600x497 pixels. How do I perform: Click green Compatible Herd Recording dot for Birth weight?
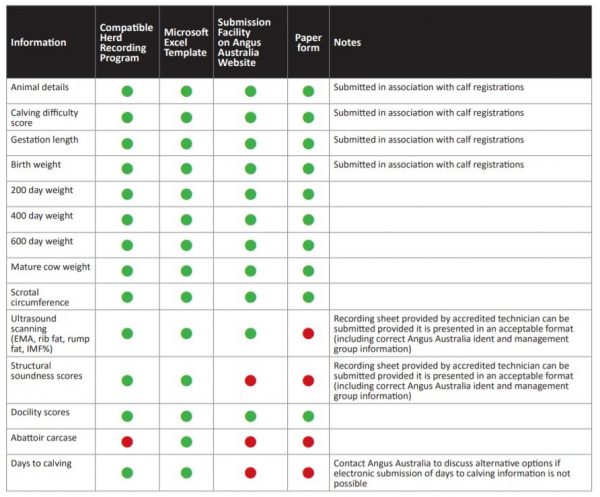point(127,167)
